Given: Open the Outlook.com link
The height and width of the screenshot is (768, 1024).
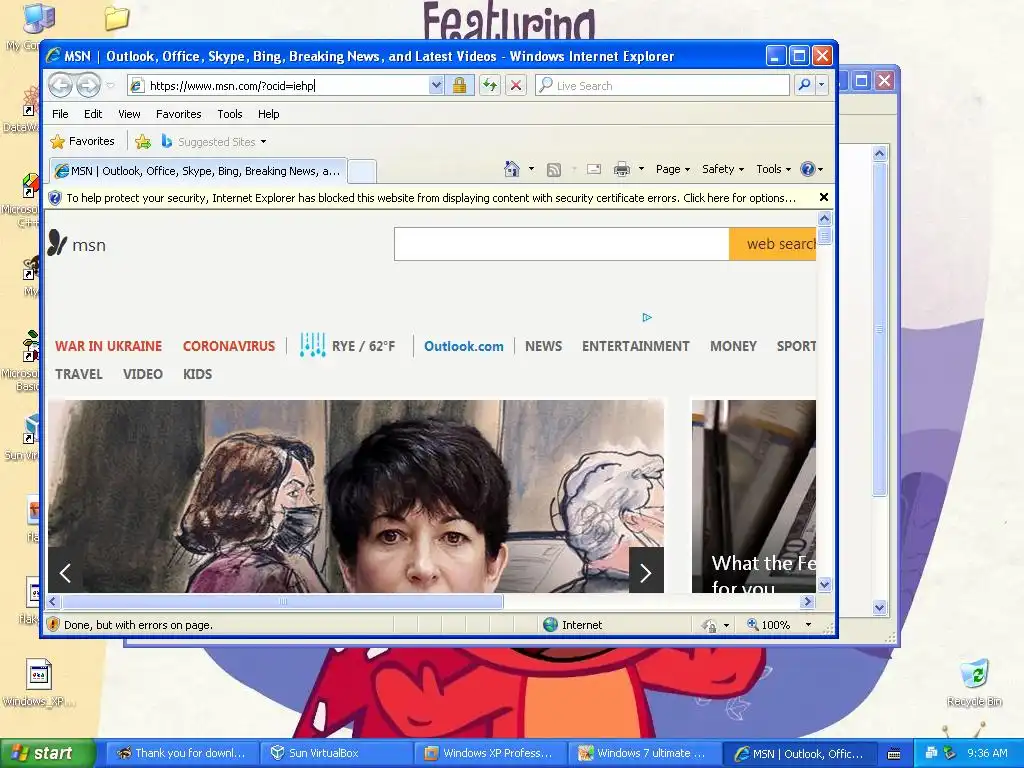Looking at the screenshot, I should 464,346.
